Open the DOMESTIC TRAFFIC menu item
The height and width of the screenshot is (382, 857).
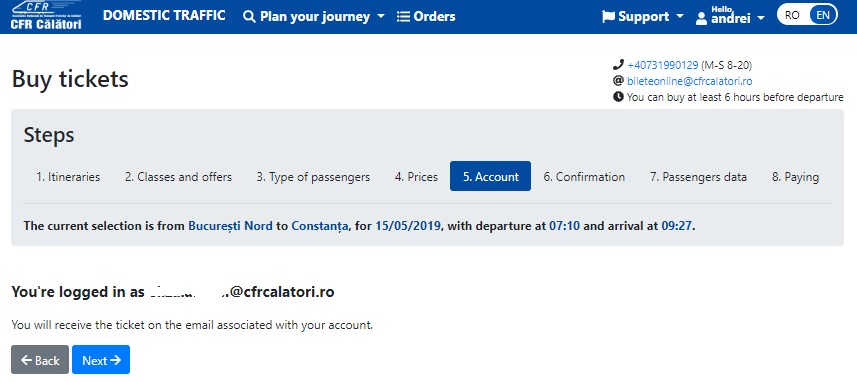[x=164, y=15]
